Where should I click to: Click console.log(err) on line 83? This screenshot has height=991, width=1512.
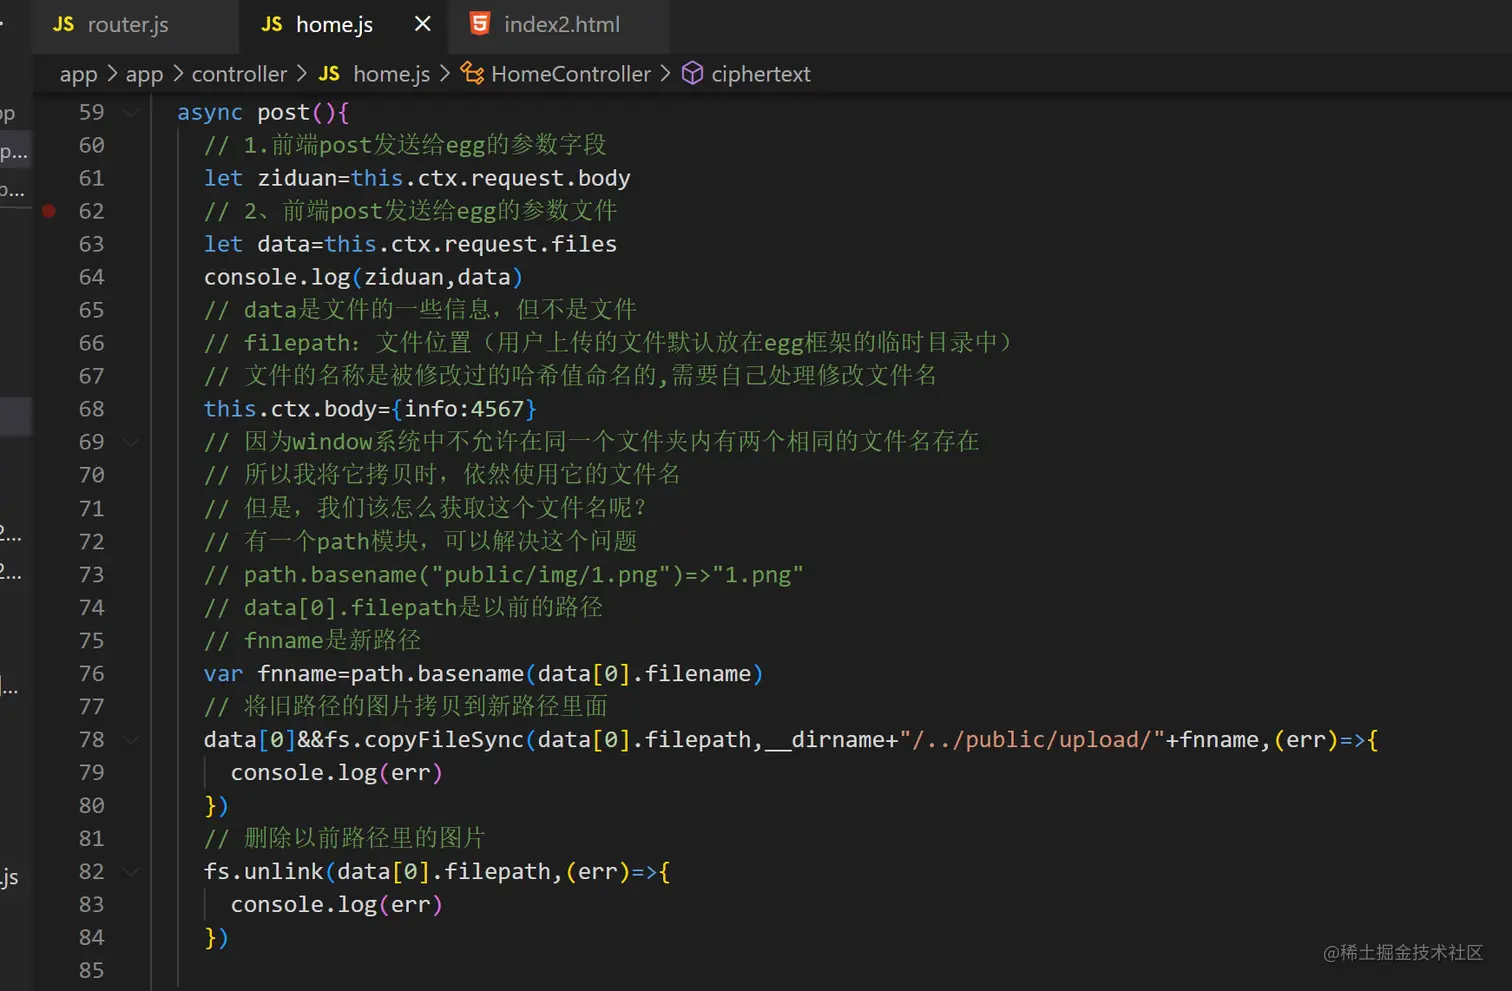pos(337,905)
